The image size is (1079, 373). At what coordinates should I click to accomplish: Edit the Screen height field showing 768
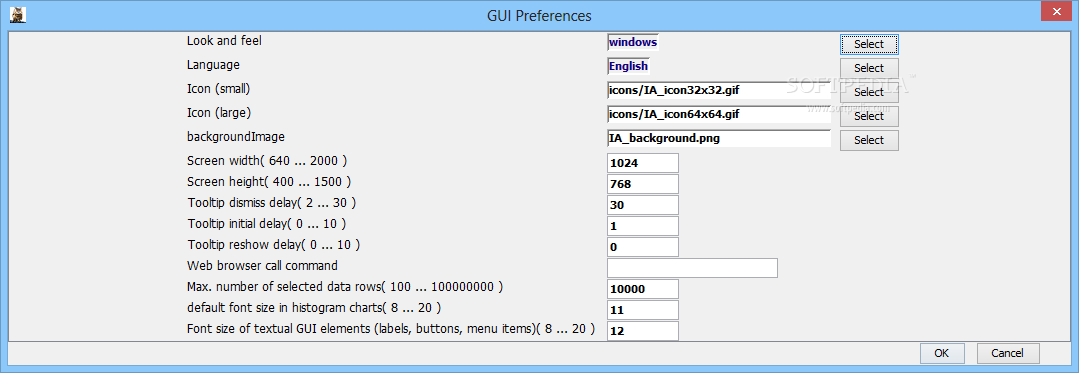[x=643, y=184]
